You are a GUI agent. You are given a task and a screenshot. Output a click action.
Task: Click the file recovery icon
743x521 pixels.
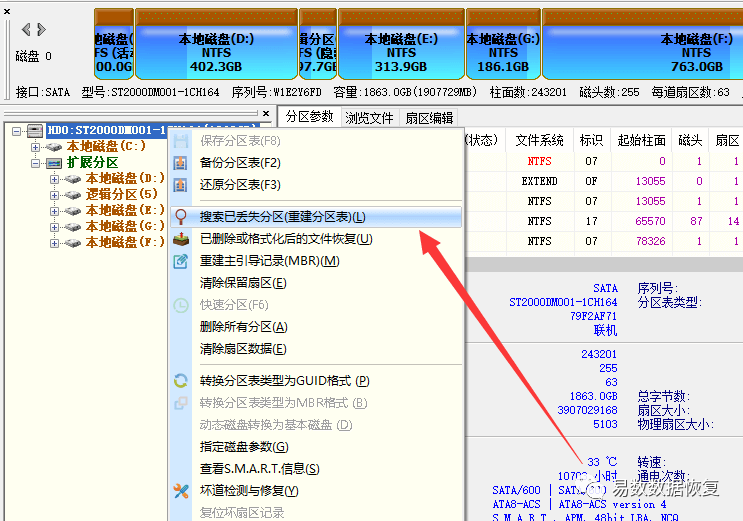(181, 239)
